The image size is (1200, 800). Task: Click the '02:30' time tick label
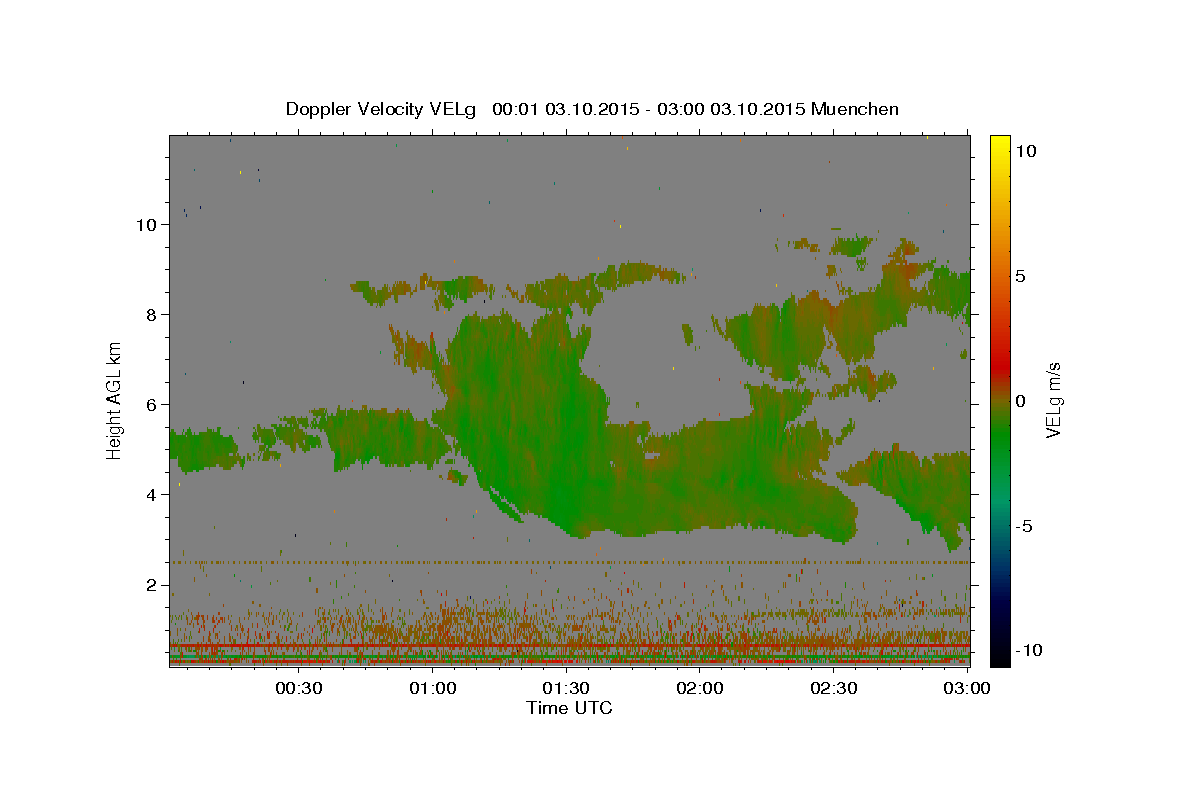835,688
